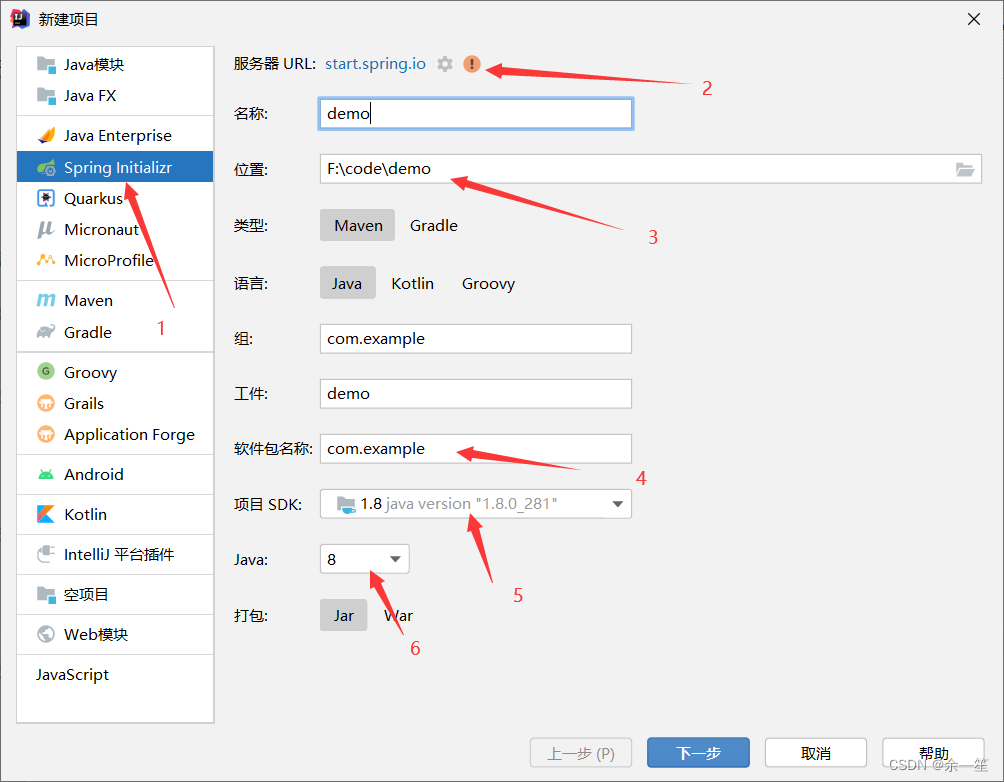Select Java Enterprise in the list

(x=115, y=135)
